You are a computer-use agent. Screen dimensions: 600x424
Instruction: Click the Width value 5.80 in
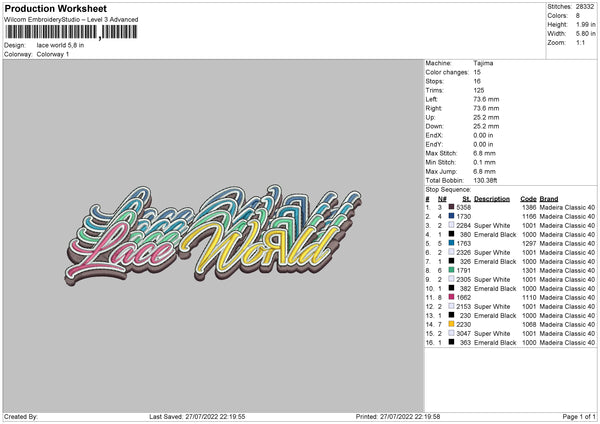585,34
